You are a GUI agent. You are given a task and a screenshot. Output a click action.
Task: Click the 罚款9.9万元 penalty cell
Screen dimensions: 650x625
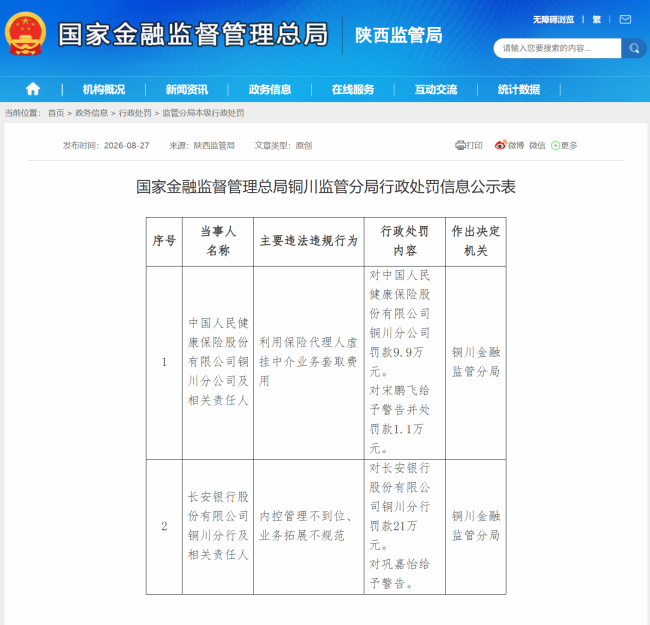coord(405,362)
